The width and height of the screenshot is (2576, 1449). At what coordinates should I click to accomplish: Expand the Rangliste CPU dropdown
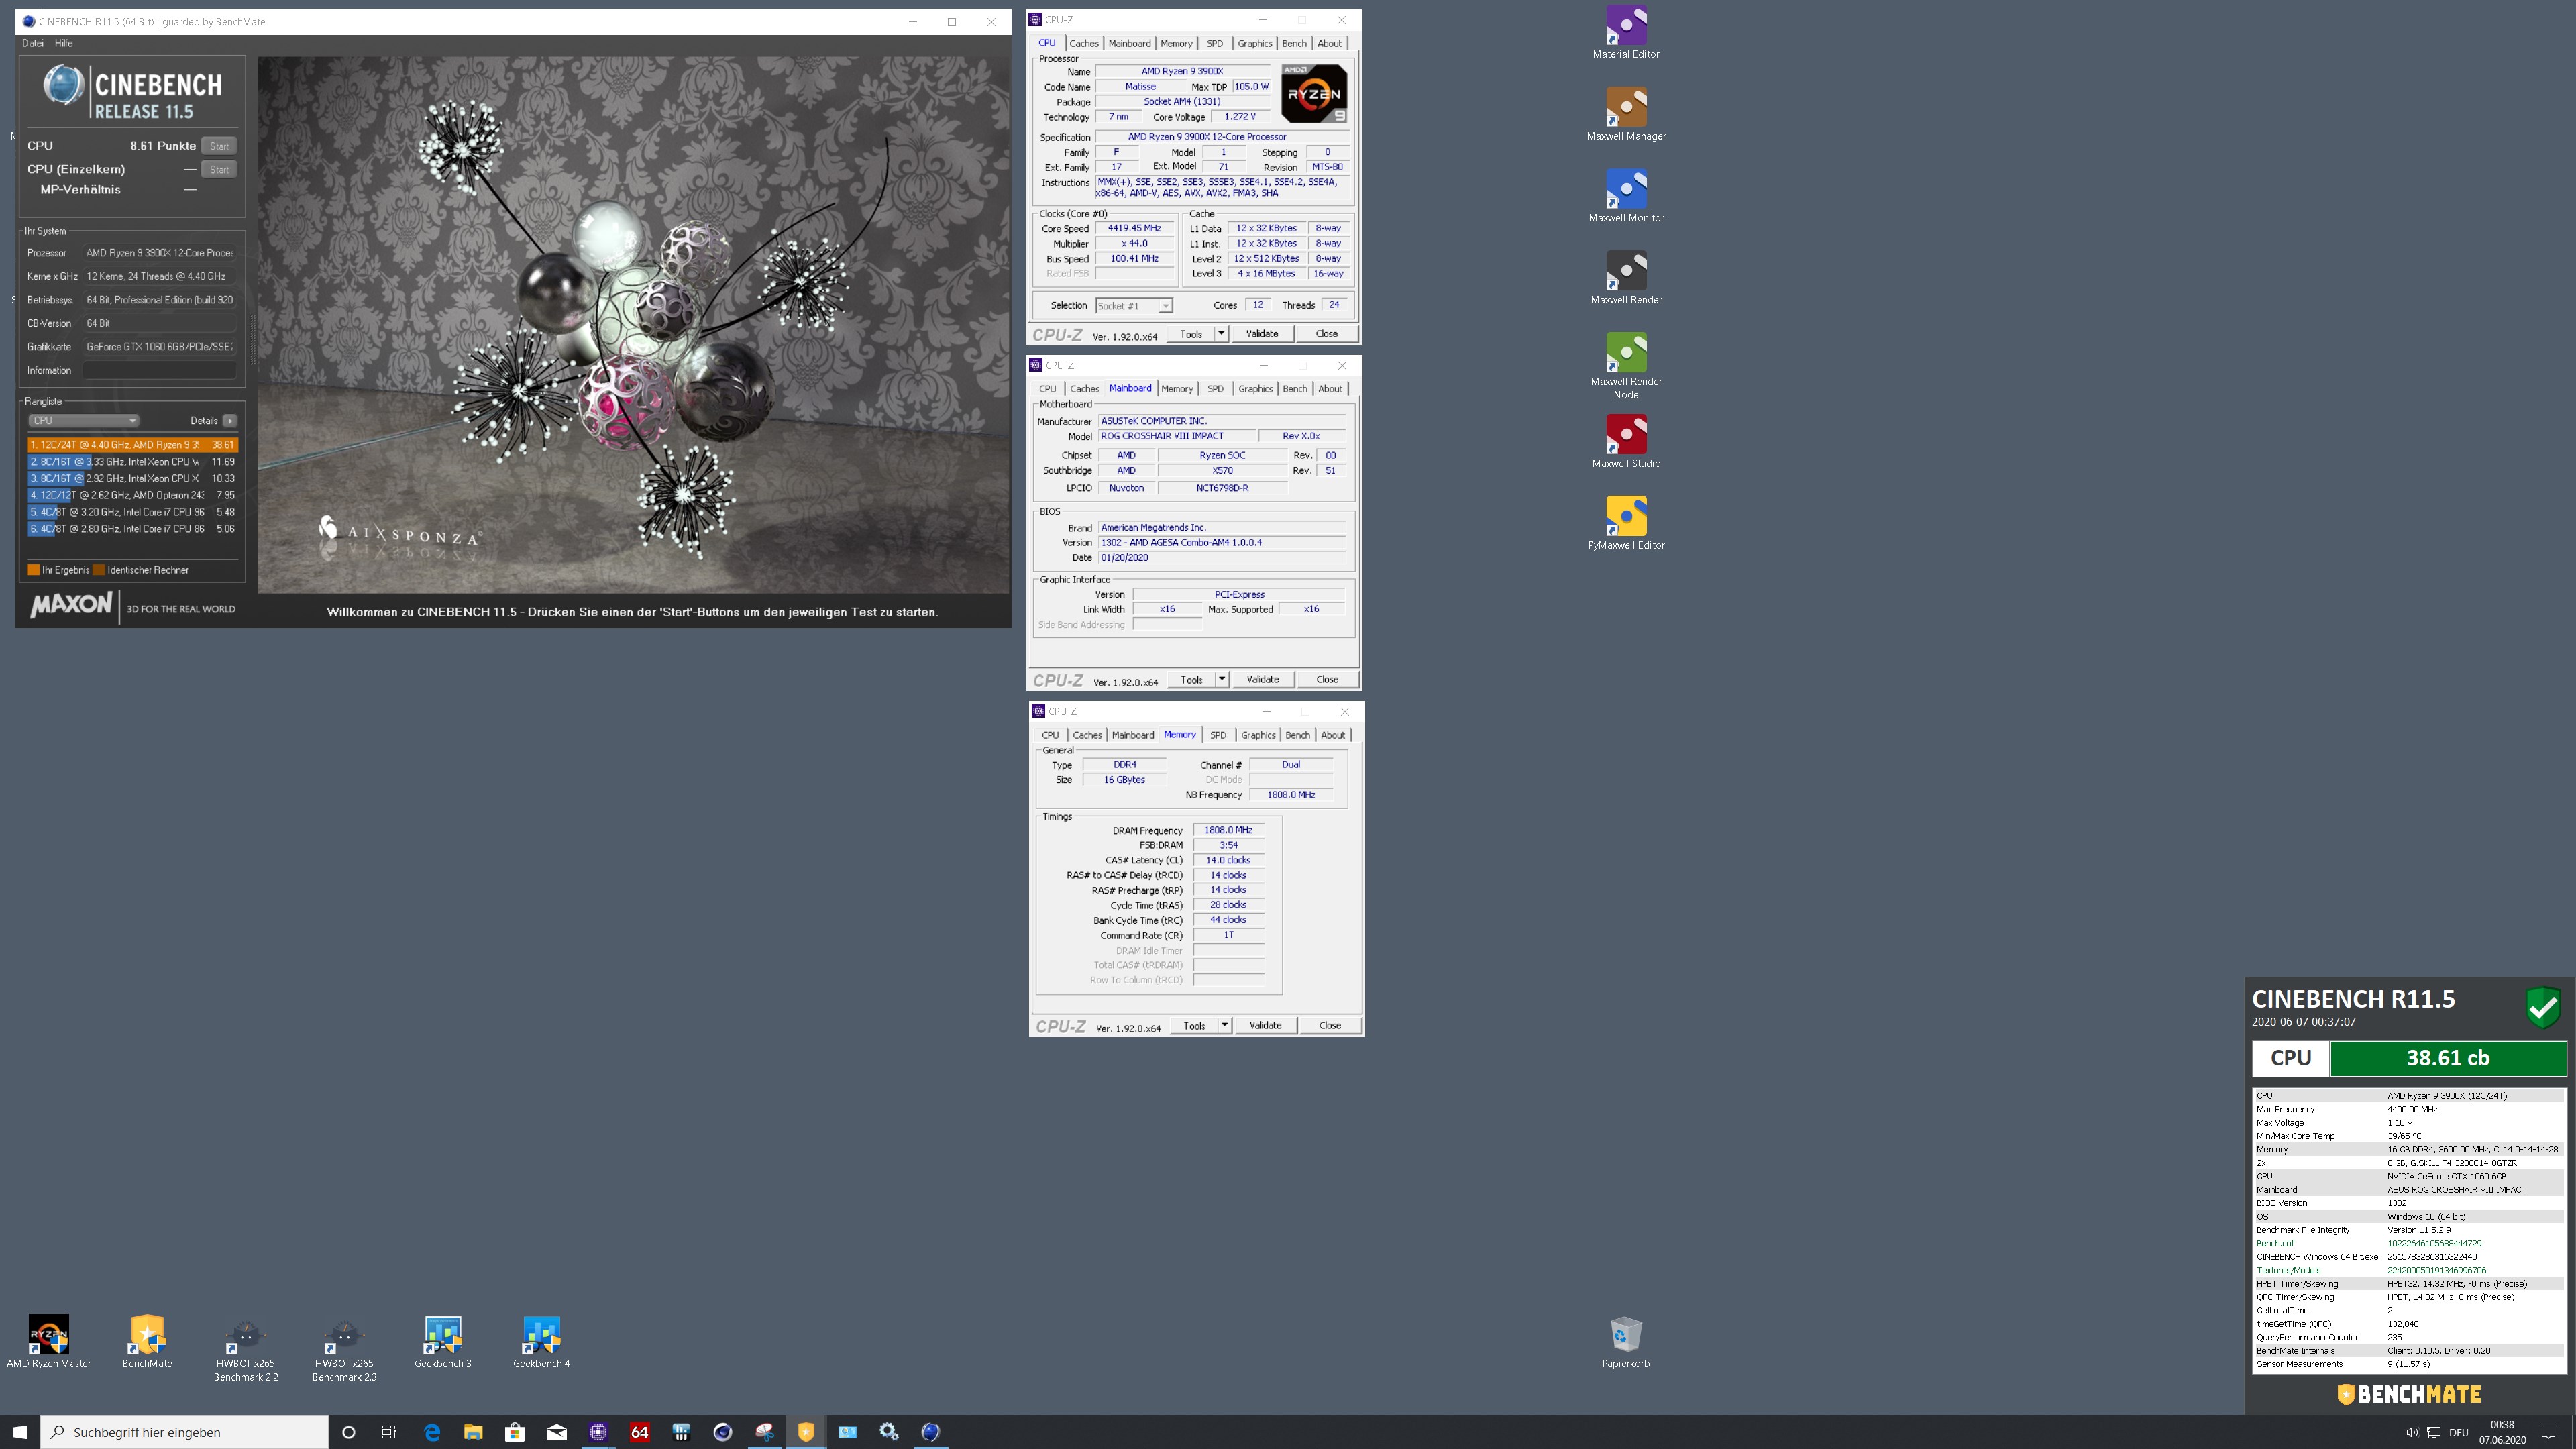click(83, 421)
